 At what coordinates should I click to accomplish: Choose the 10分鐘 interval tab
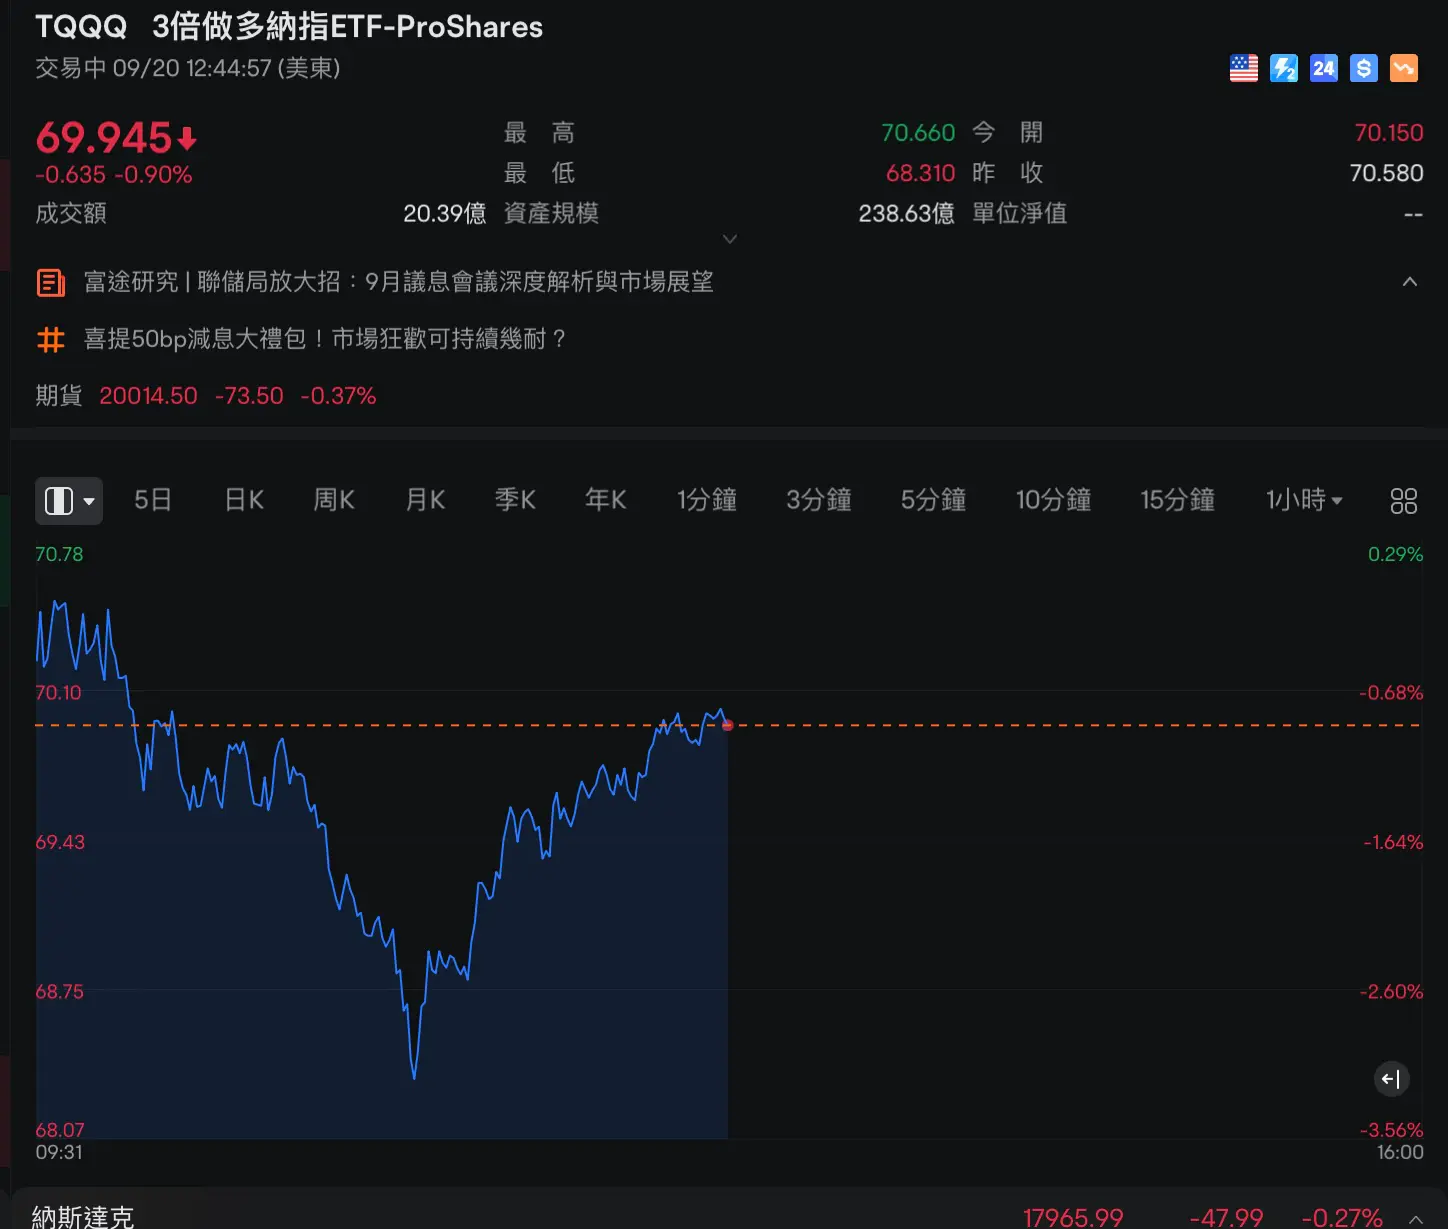point(1053,500)
